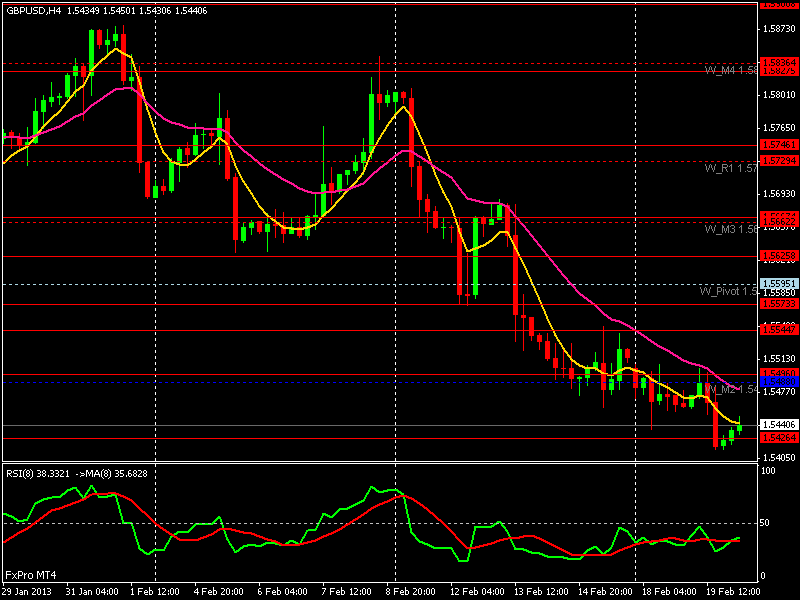Screen dimensions: 800x600
Task: Click the 19 Feb 12:00 time label
Action: pyautogui.click(x=733, y=592)
